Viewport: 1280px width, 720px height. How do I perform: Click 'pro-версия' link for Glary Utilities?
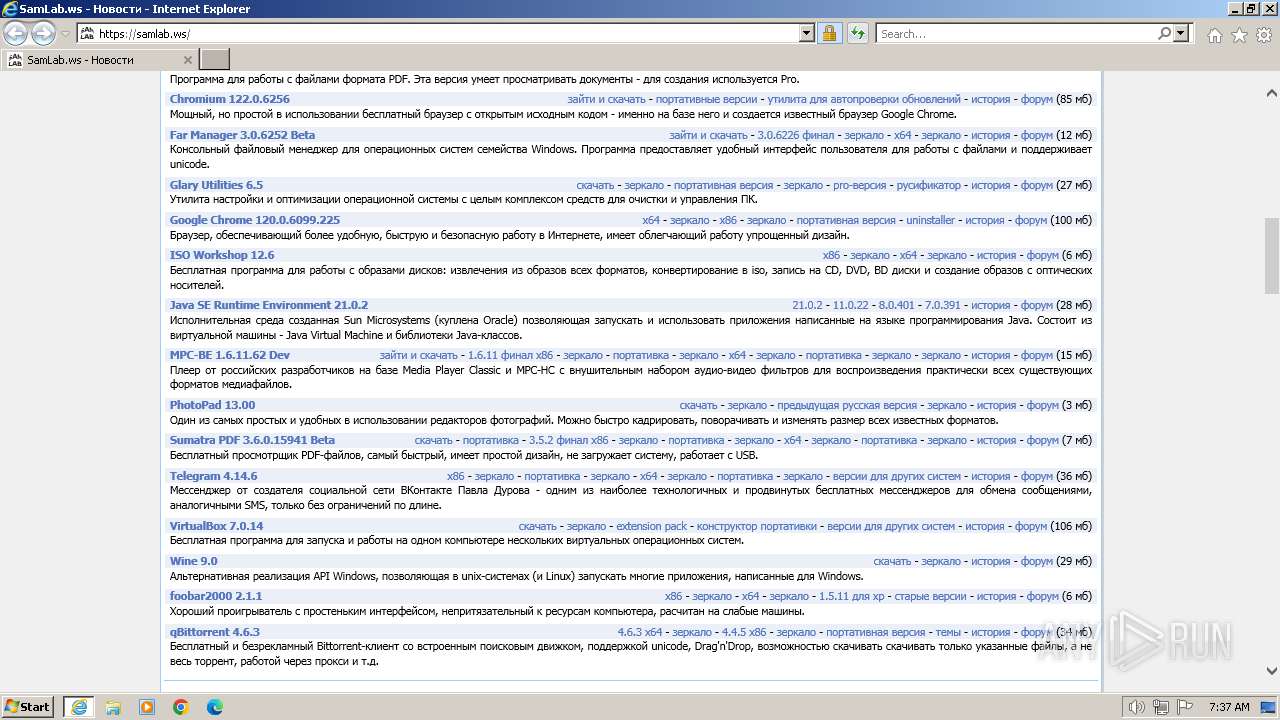click(860, 185)
